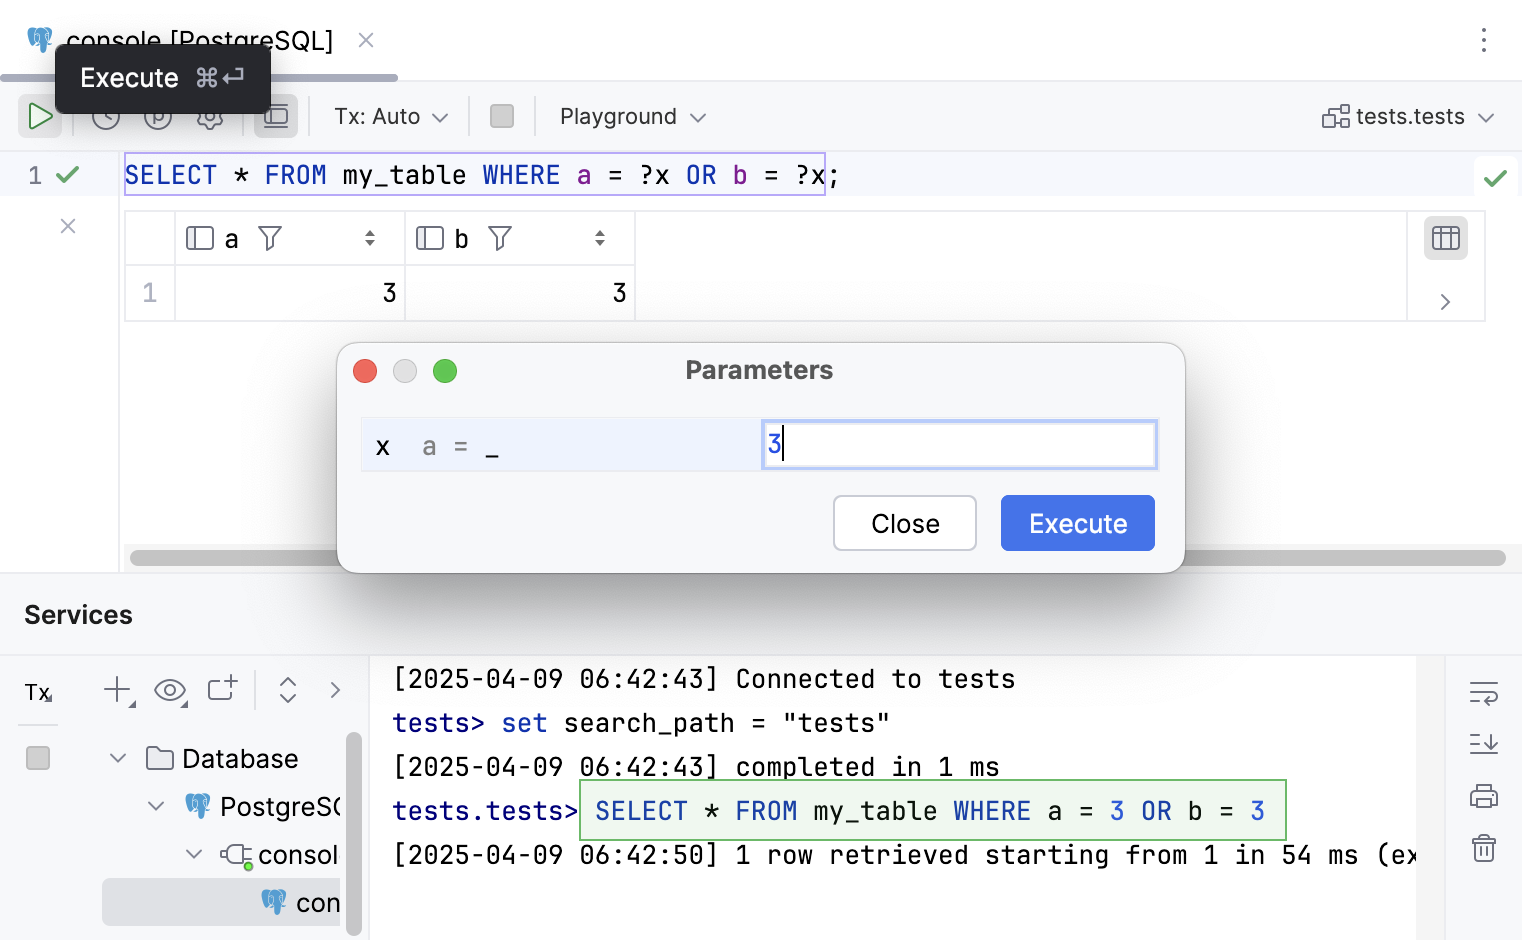Add a new data source with the plus icon
This screenshot has height=940, width=1522.
[x=114, y=690]
